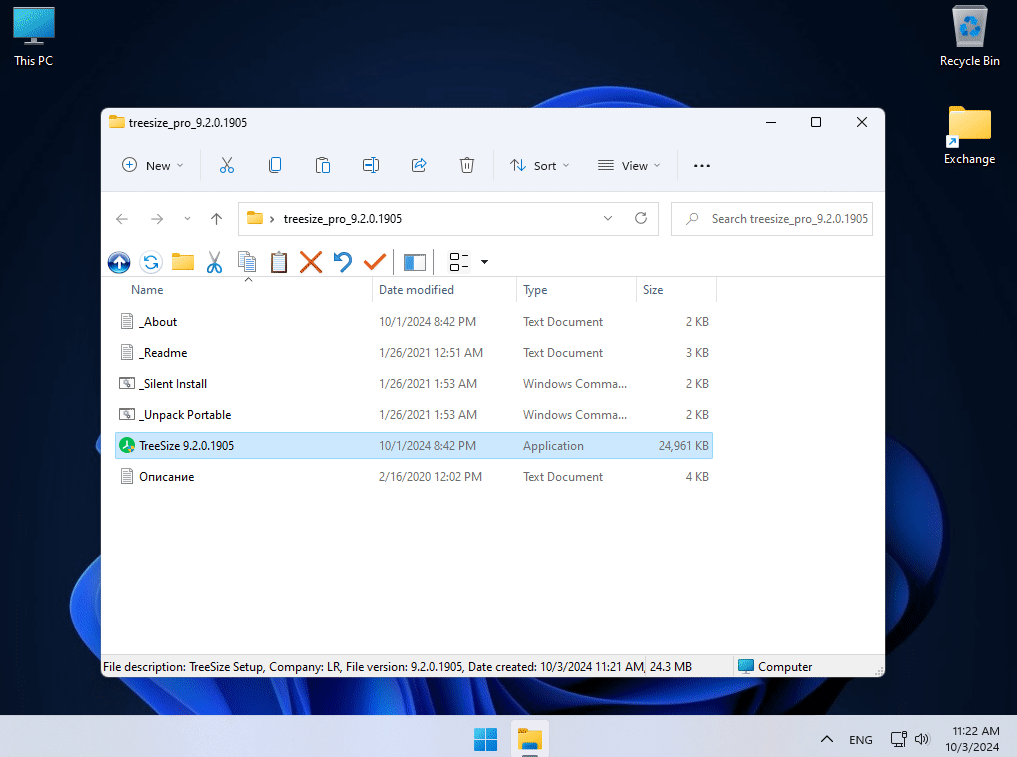Click the blue Undo arrow icon
Screen dimensions: 1017x757
342,262
